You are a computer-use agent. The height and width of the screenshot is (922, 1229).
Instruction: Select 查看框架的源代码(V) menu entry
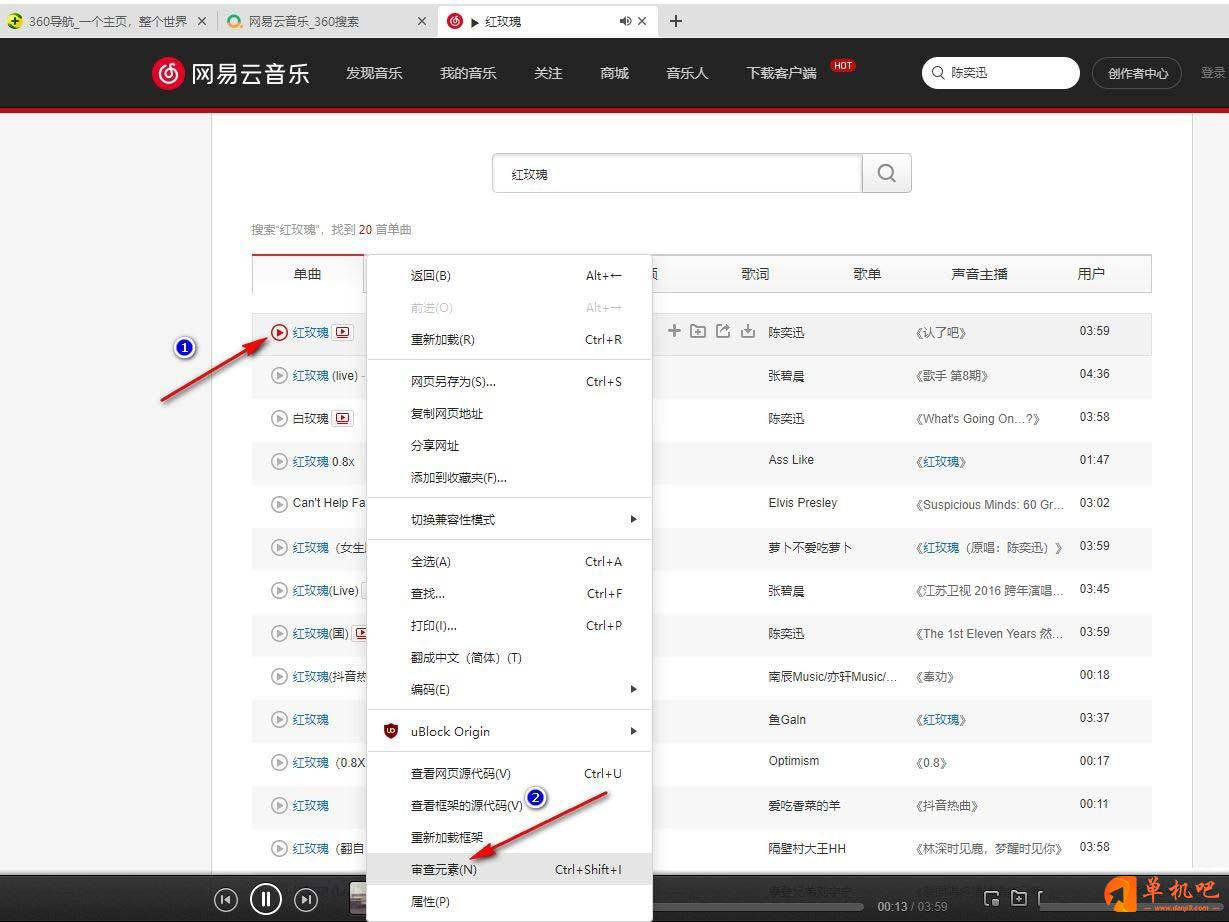(x=510, y=805)
